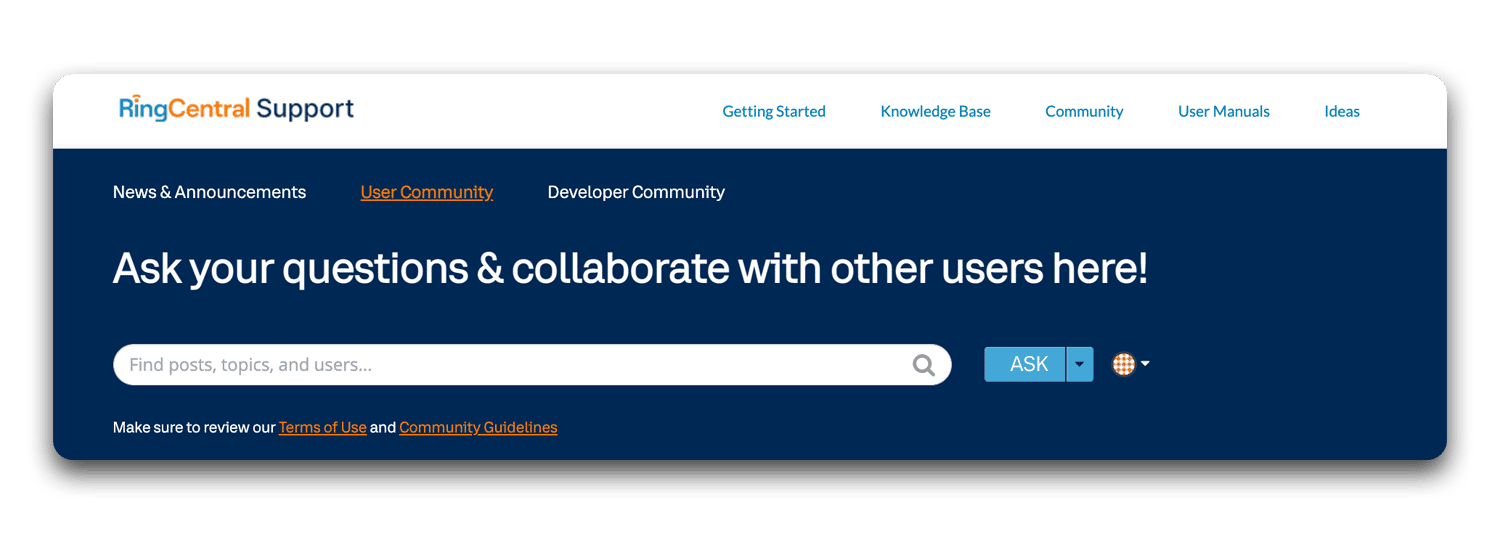Expand the caret next to user avatar

tap(1145, 364)
